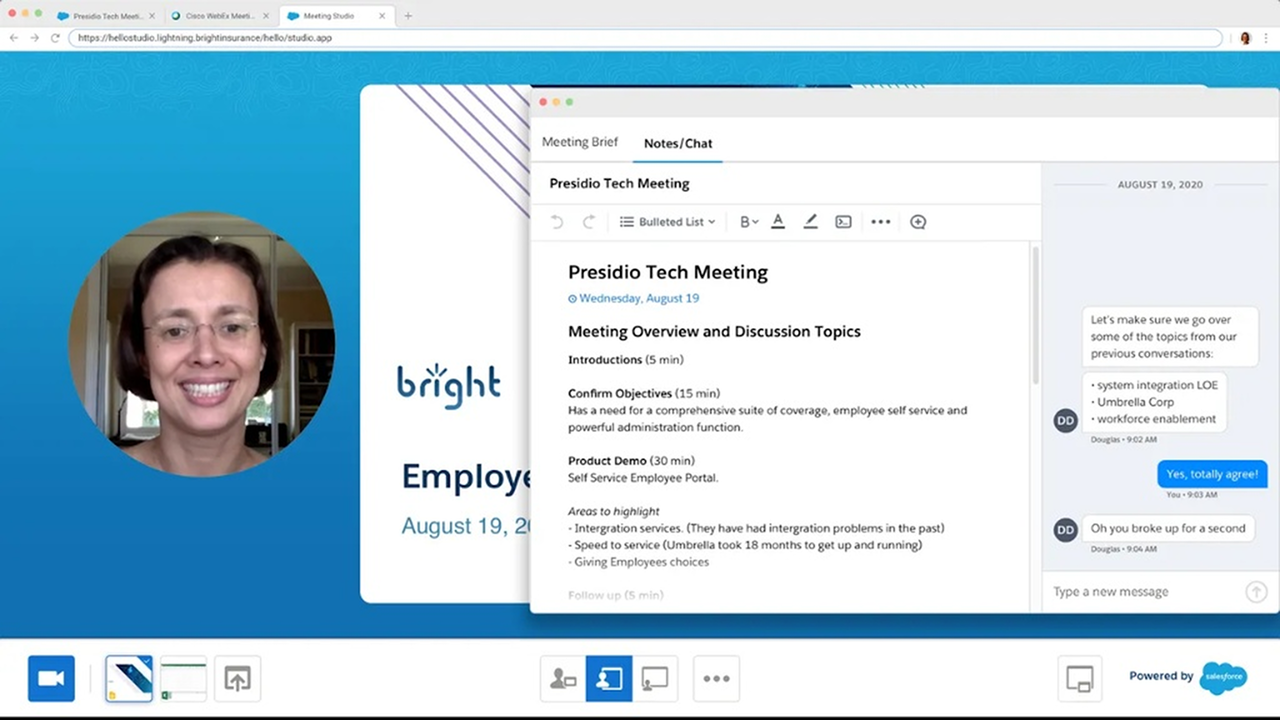Viewport: 1280px width, 720px height.
Task: Toggle the blue video camera button
Action: point(51,679)
